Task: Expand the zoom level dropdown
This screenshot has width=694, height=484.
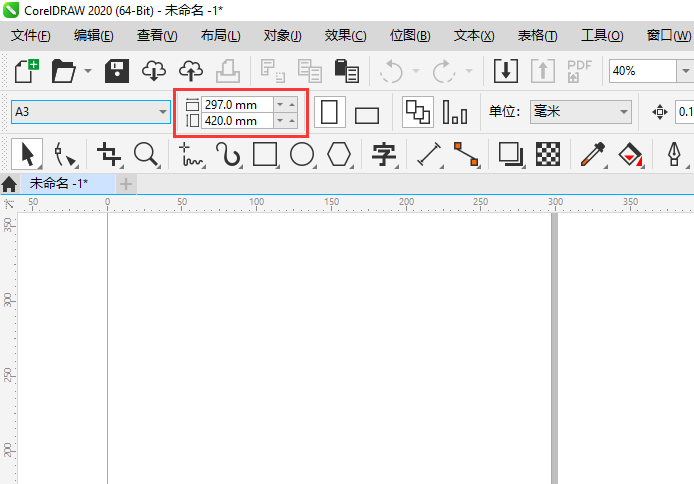Action: click(685, 71)
